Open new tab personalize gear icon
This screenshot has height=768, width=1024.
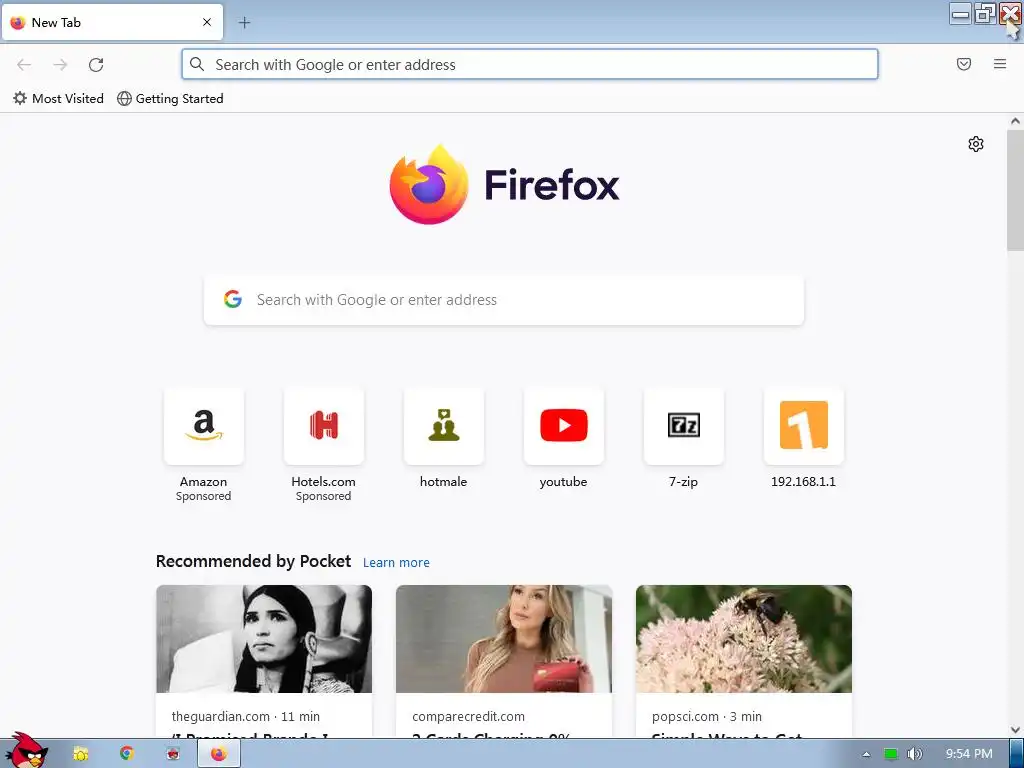click(976, 144)
